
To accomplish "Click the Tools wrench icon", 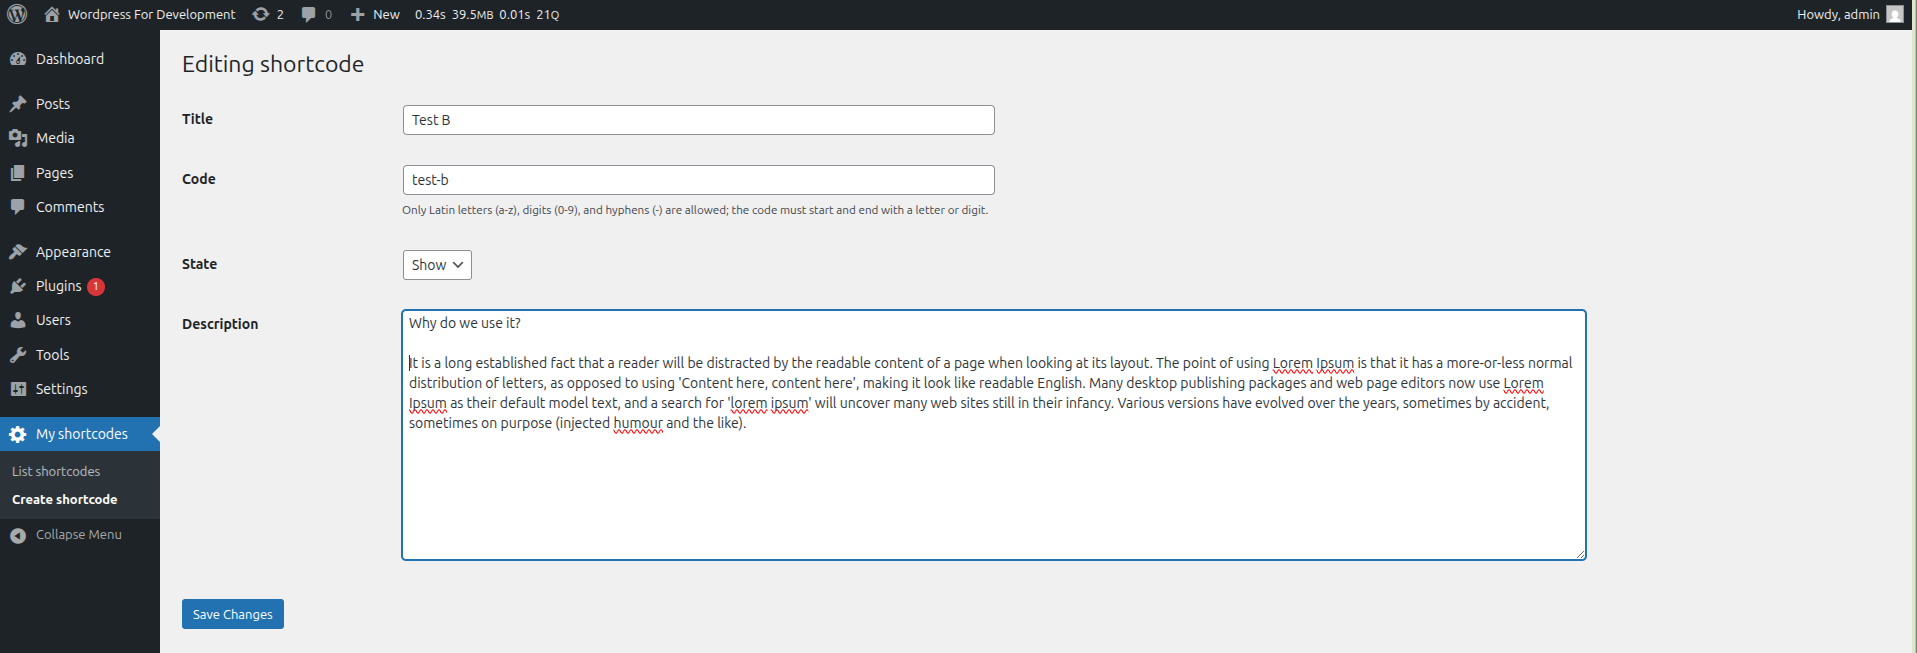I will tap(18, 355).
